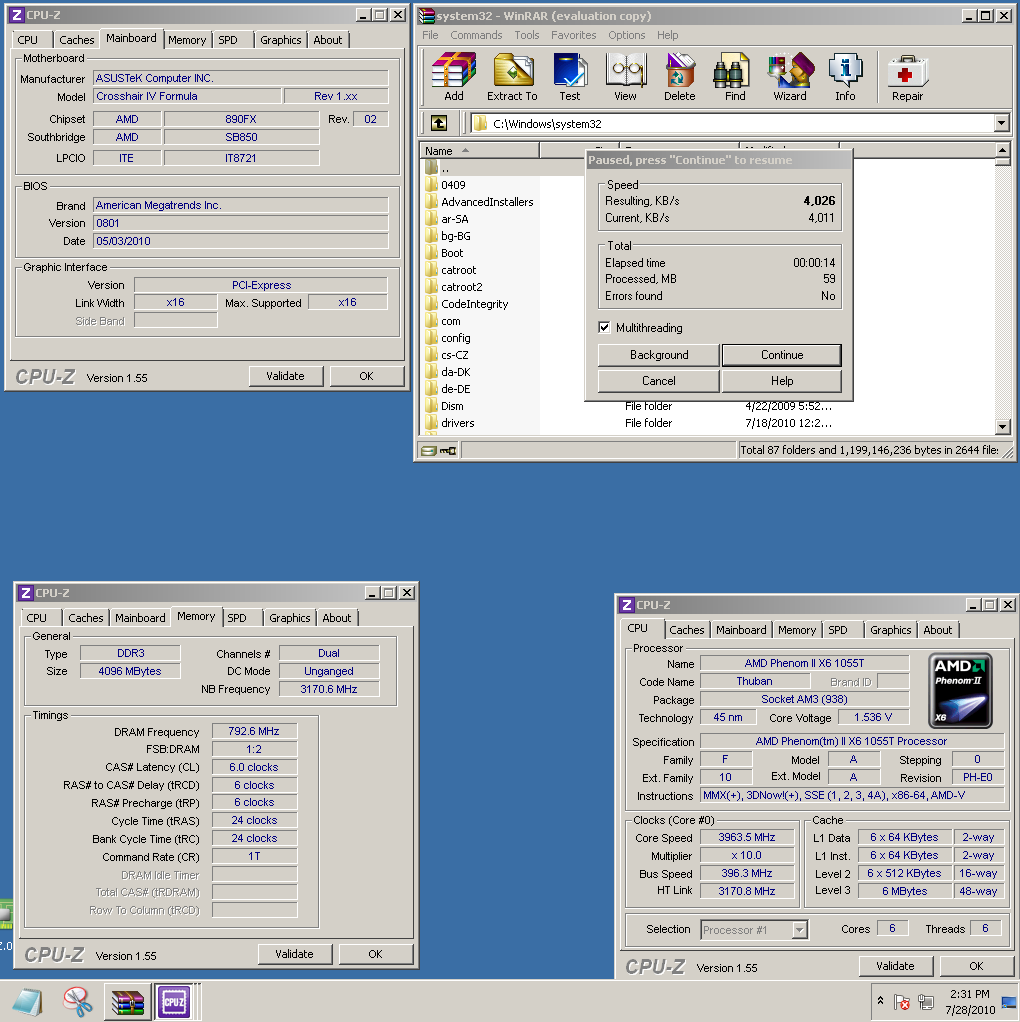Click the leftmost taskbar notebook icon
Screen dimensions: 1020x1022
(27, 1002)
